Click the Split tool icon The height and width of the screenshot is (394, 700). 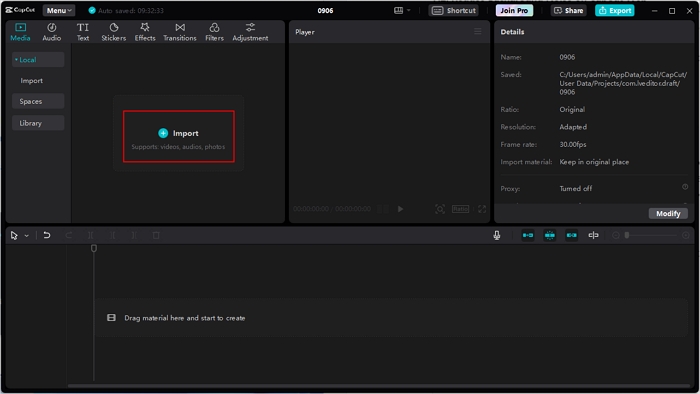[91, 235]
